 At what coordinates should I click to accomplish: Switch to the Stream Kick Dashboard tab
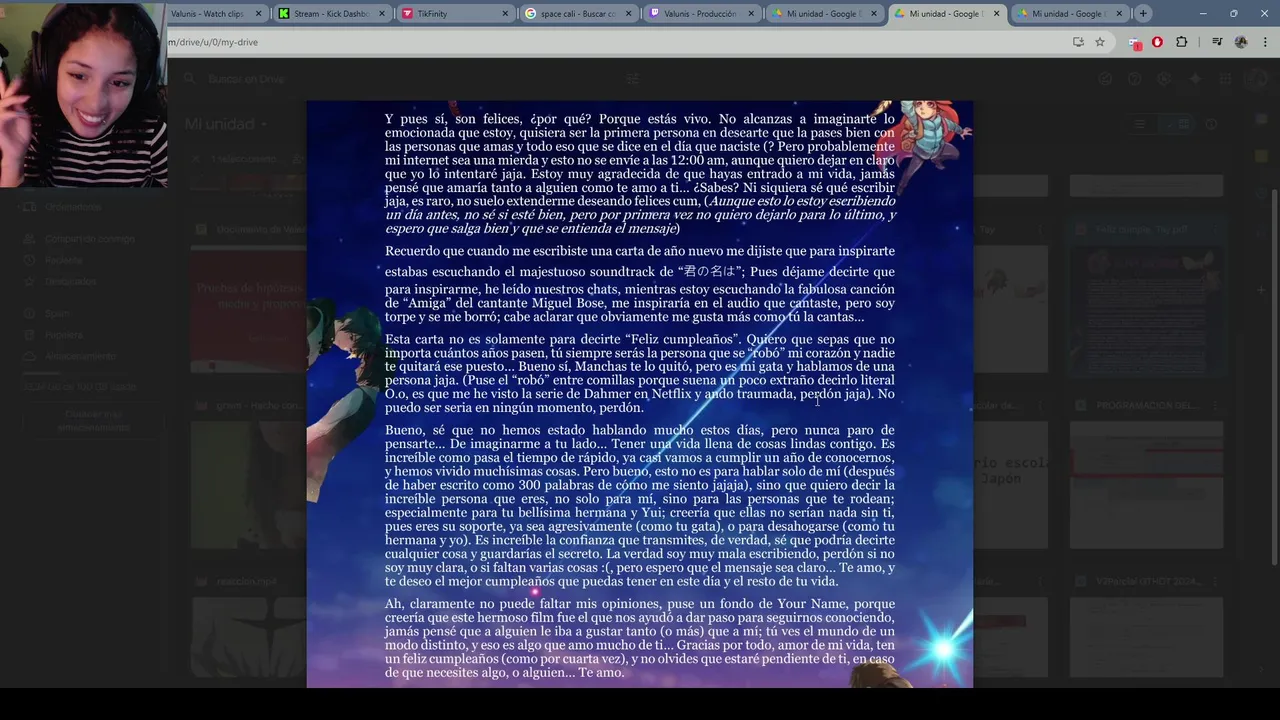click(x=331, y=14)
